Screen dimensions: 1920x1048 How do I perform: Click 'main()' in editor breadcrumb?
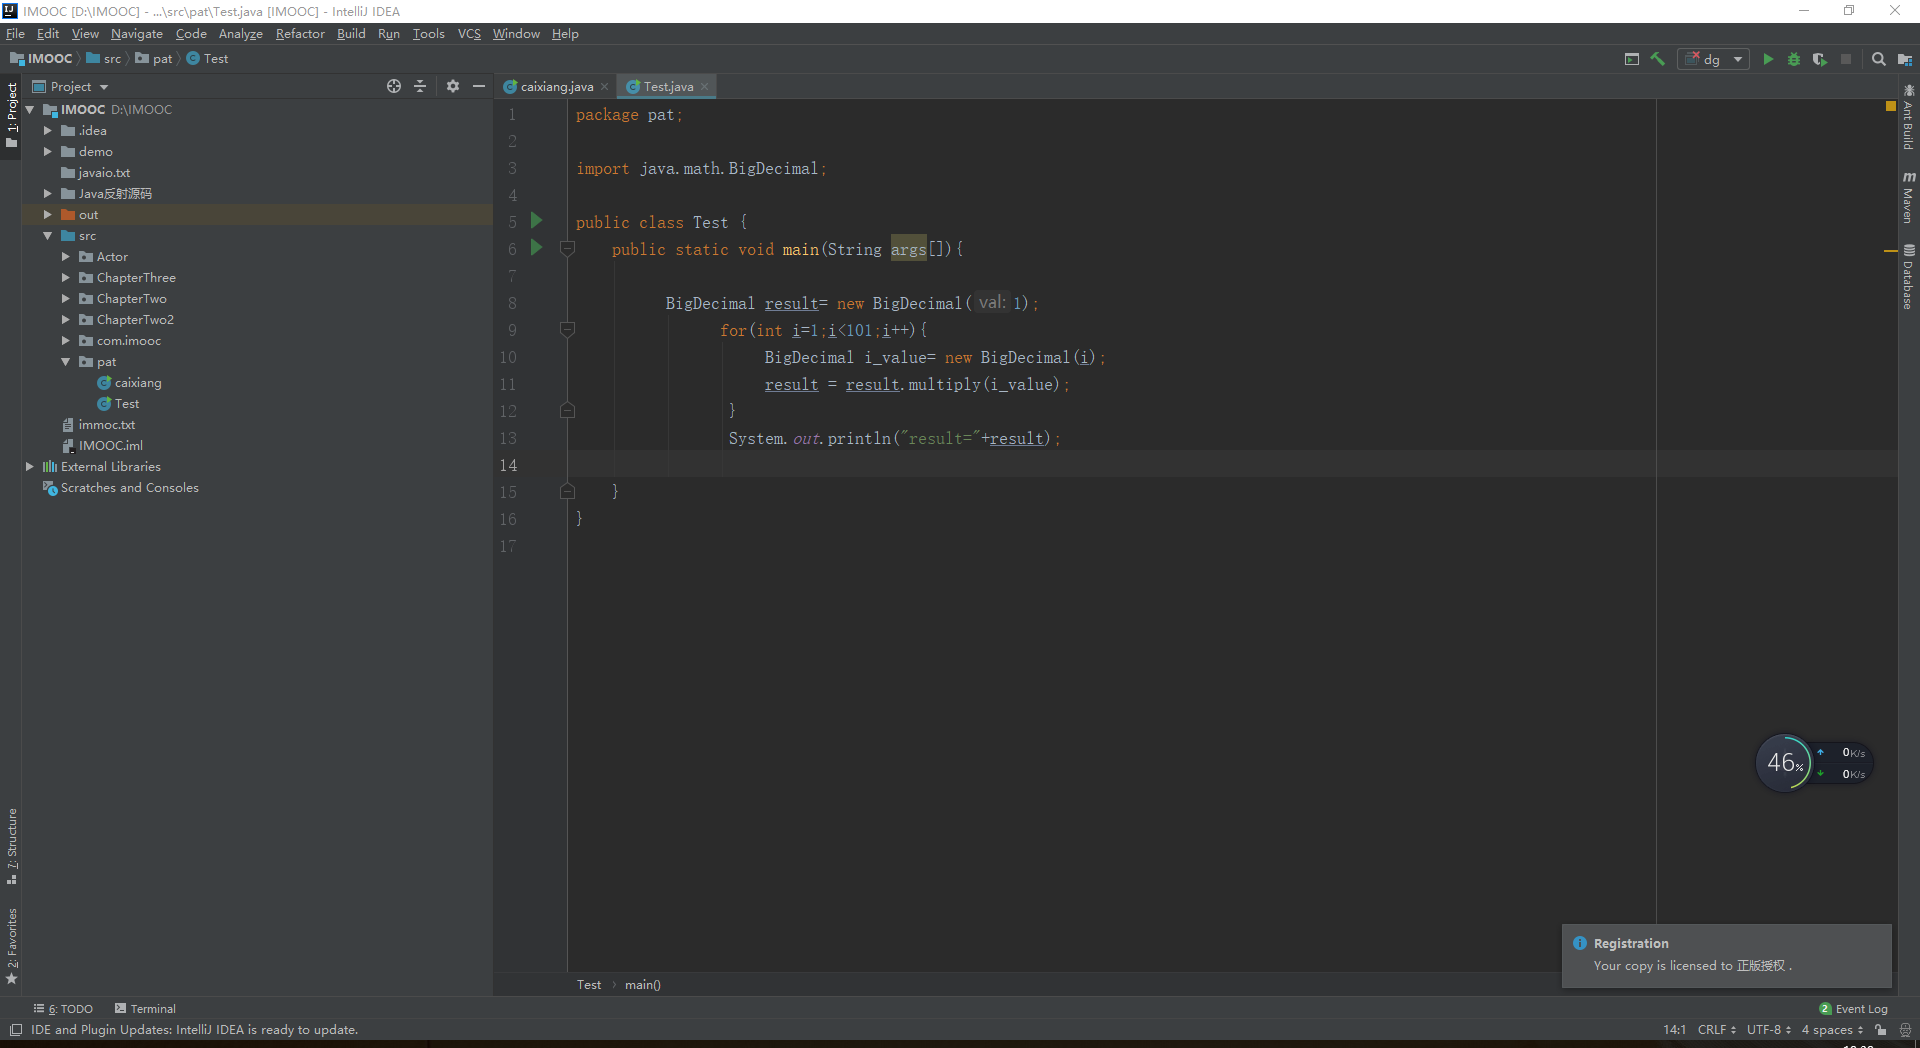643,985
